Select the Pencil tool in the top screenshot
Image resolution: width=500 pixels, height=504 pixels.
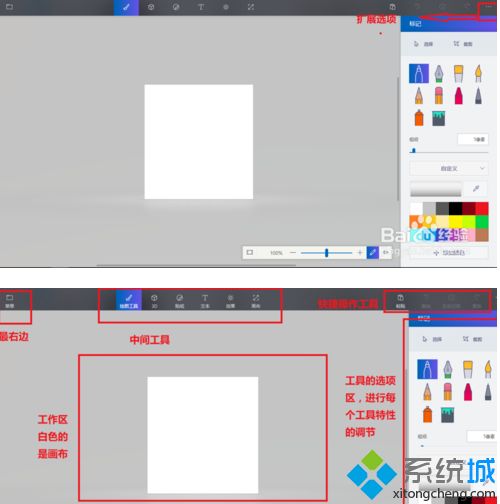click(x=419, y=95)
